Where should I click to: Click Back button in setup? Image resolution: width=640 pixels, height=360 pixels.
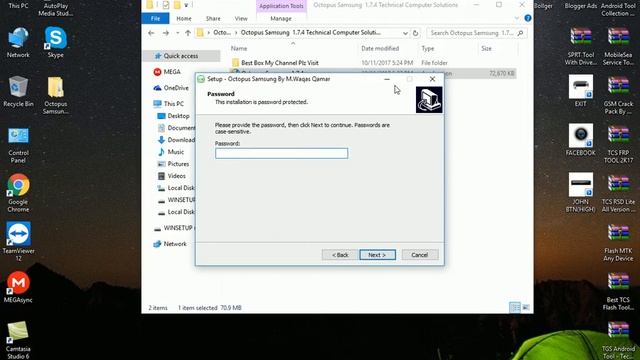click(x=340, y=255)
